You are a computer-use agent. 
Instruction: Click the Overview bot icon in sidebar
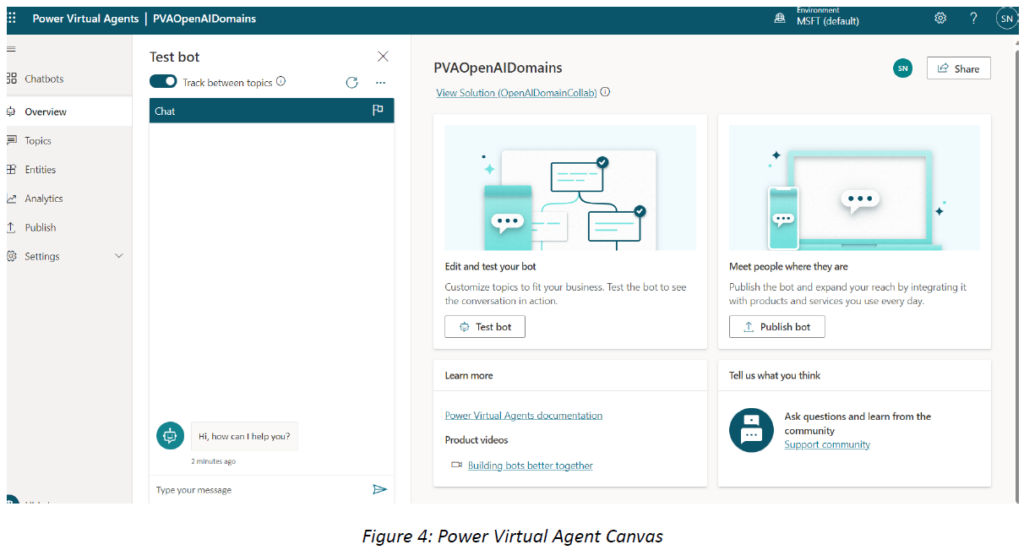click(x=11, y=112)
